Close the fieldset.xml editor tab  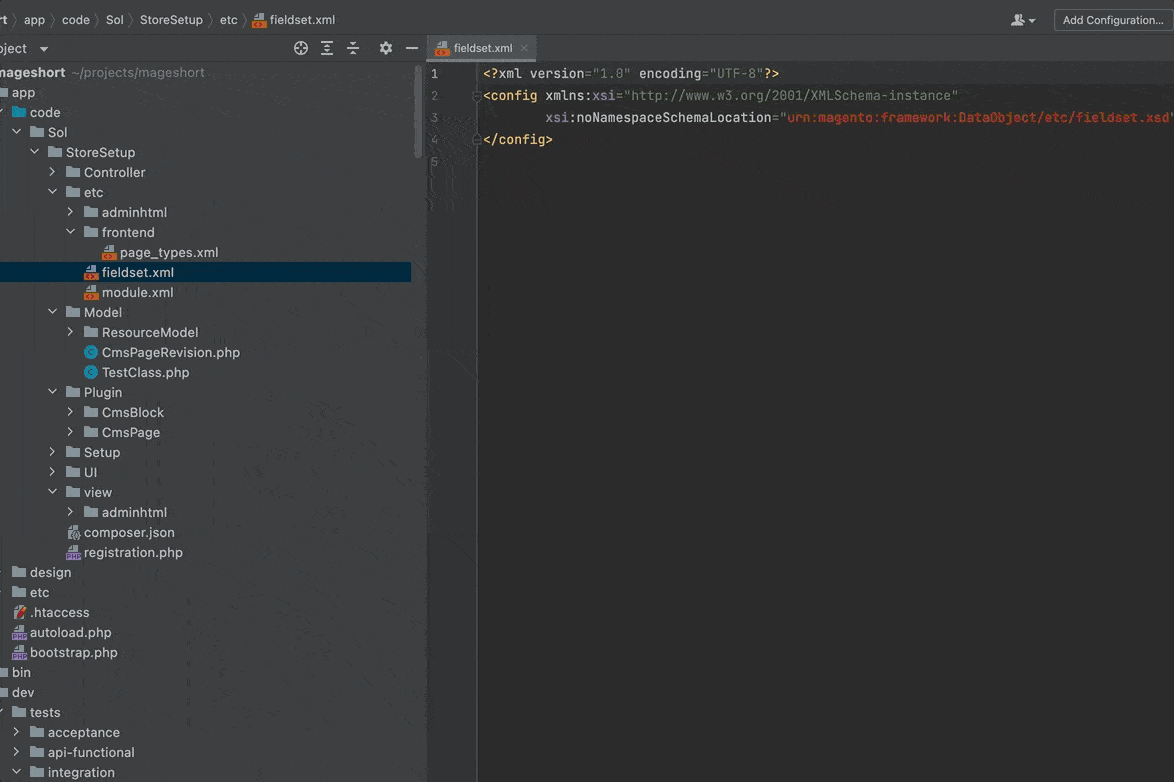coord(524,48)
